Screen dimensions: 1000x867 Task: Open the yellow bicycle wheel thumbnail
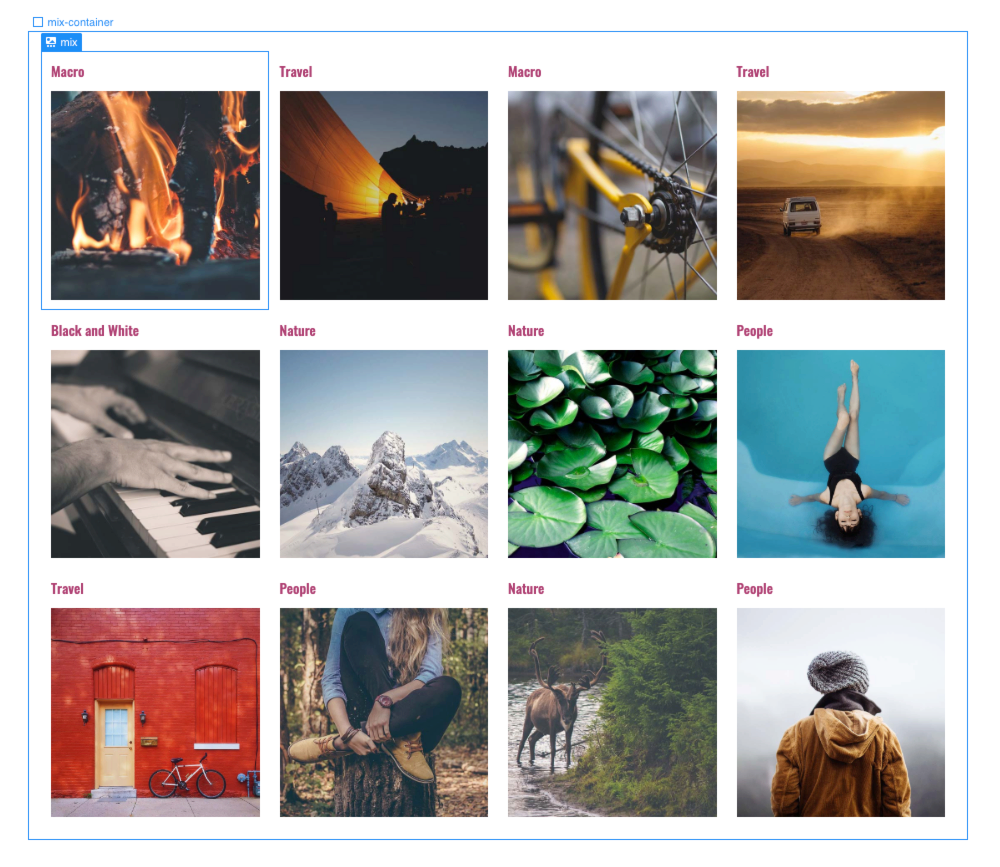612,195
